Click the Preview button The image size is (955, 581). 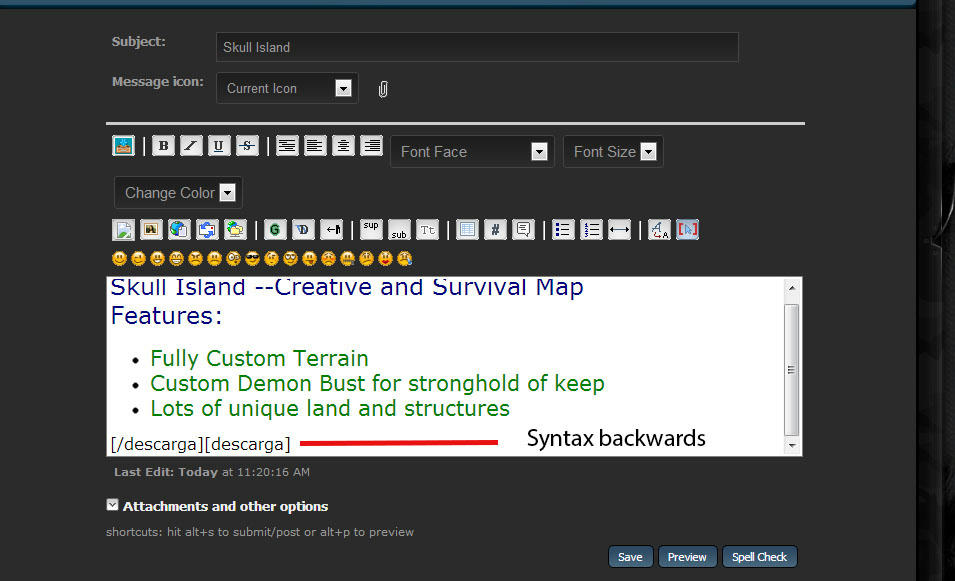(x=687, y=557)
